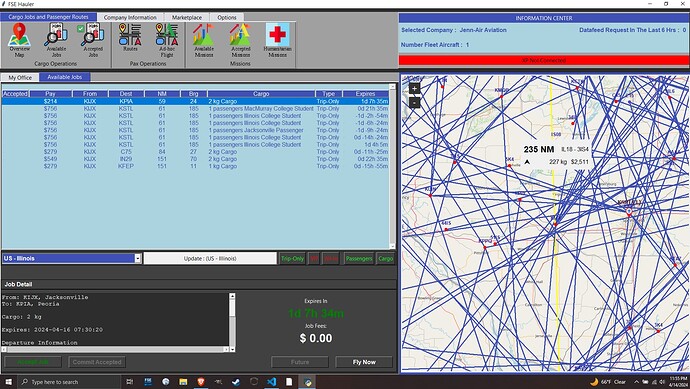The image size is (690, 389).
Task: Click the job list vertical scrollbar
Action: point(392,166)
